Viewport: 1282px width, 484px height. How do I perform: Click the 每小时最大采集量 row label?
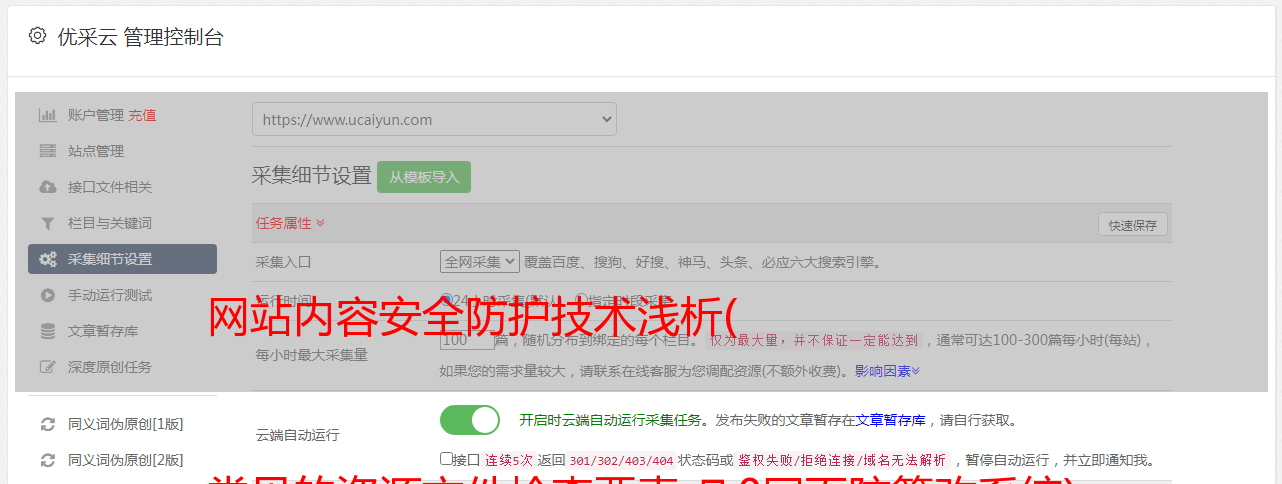(312, 354)
